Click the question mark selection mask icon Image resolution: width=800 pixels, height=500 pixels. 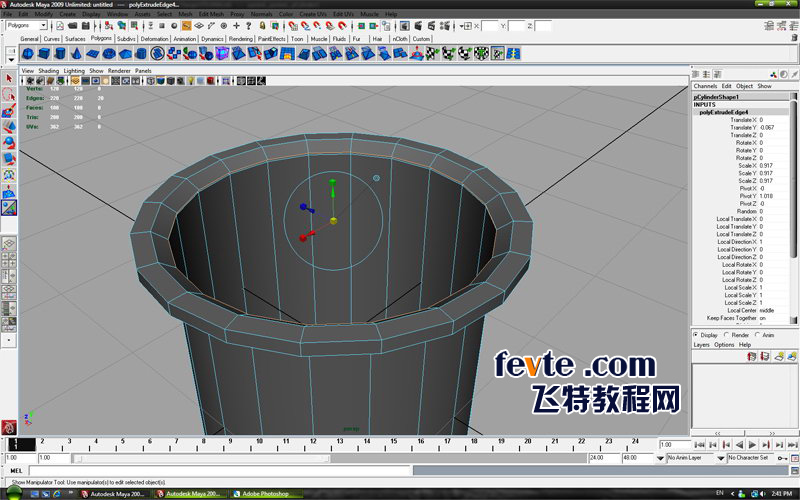(248, 26)
